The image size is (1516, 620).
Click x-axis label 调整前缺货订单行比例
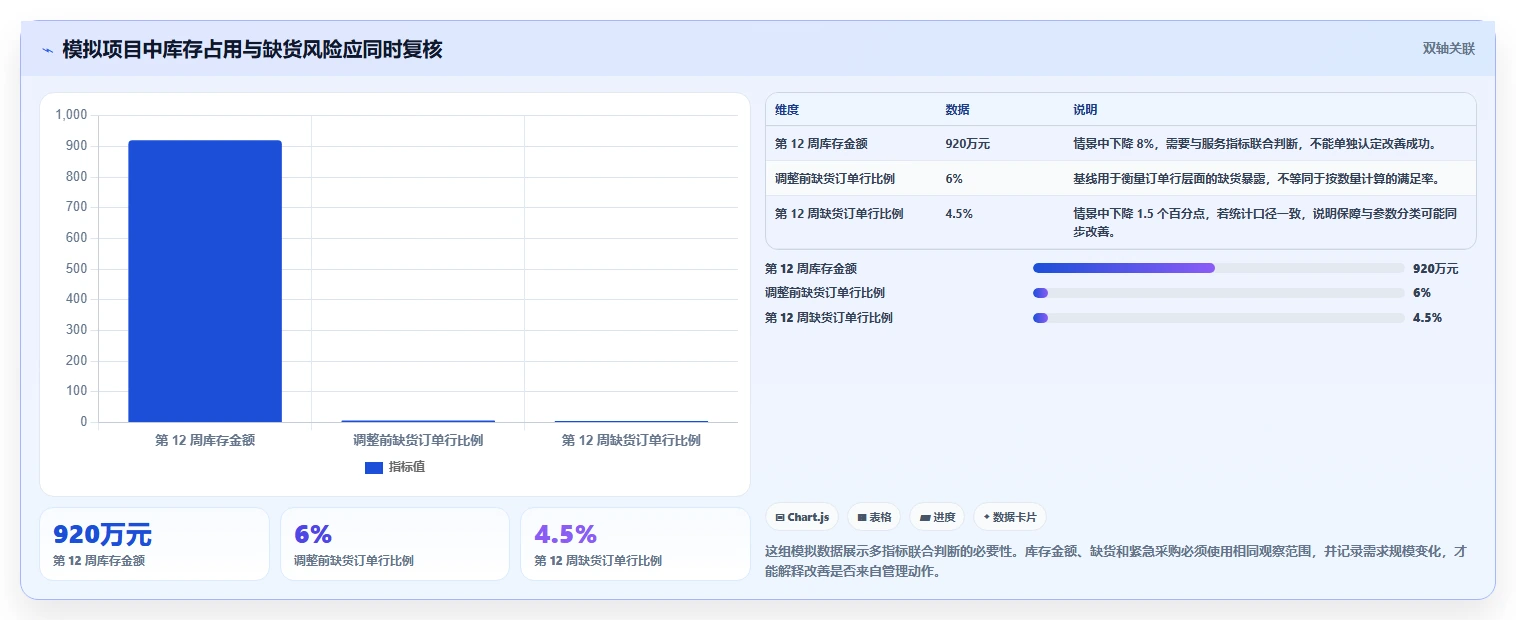coord(418,440)
